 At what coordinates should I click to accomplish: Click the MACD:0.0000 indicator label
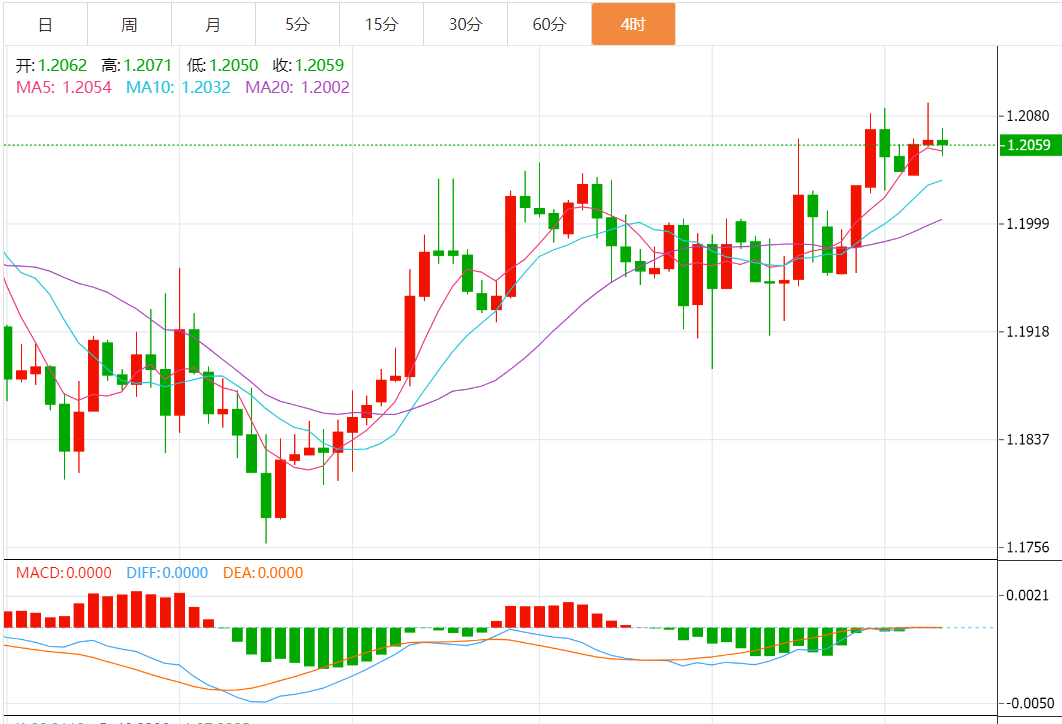click(64, 573)
